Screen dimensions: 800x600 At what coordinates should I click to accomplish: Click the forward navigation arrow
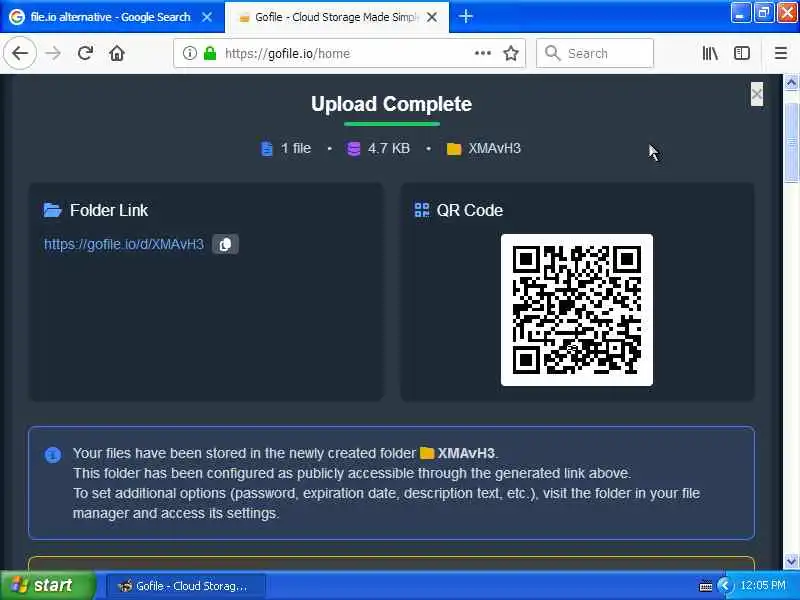tap(53, 53)
